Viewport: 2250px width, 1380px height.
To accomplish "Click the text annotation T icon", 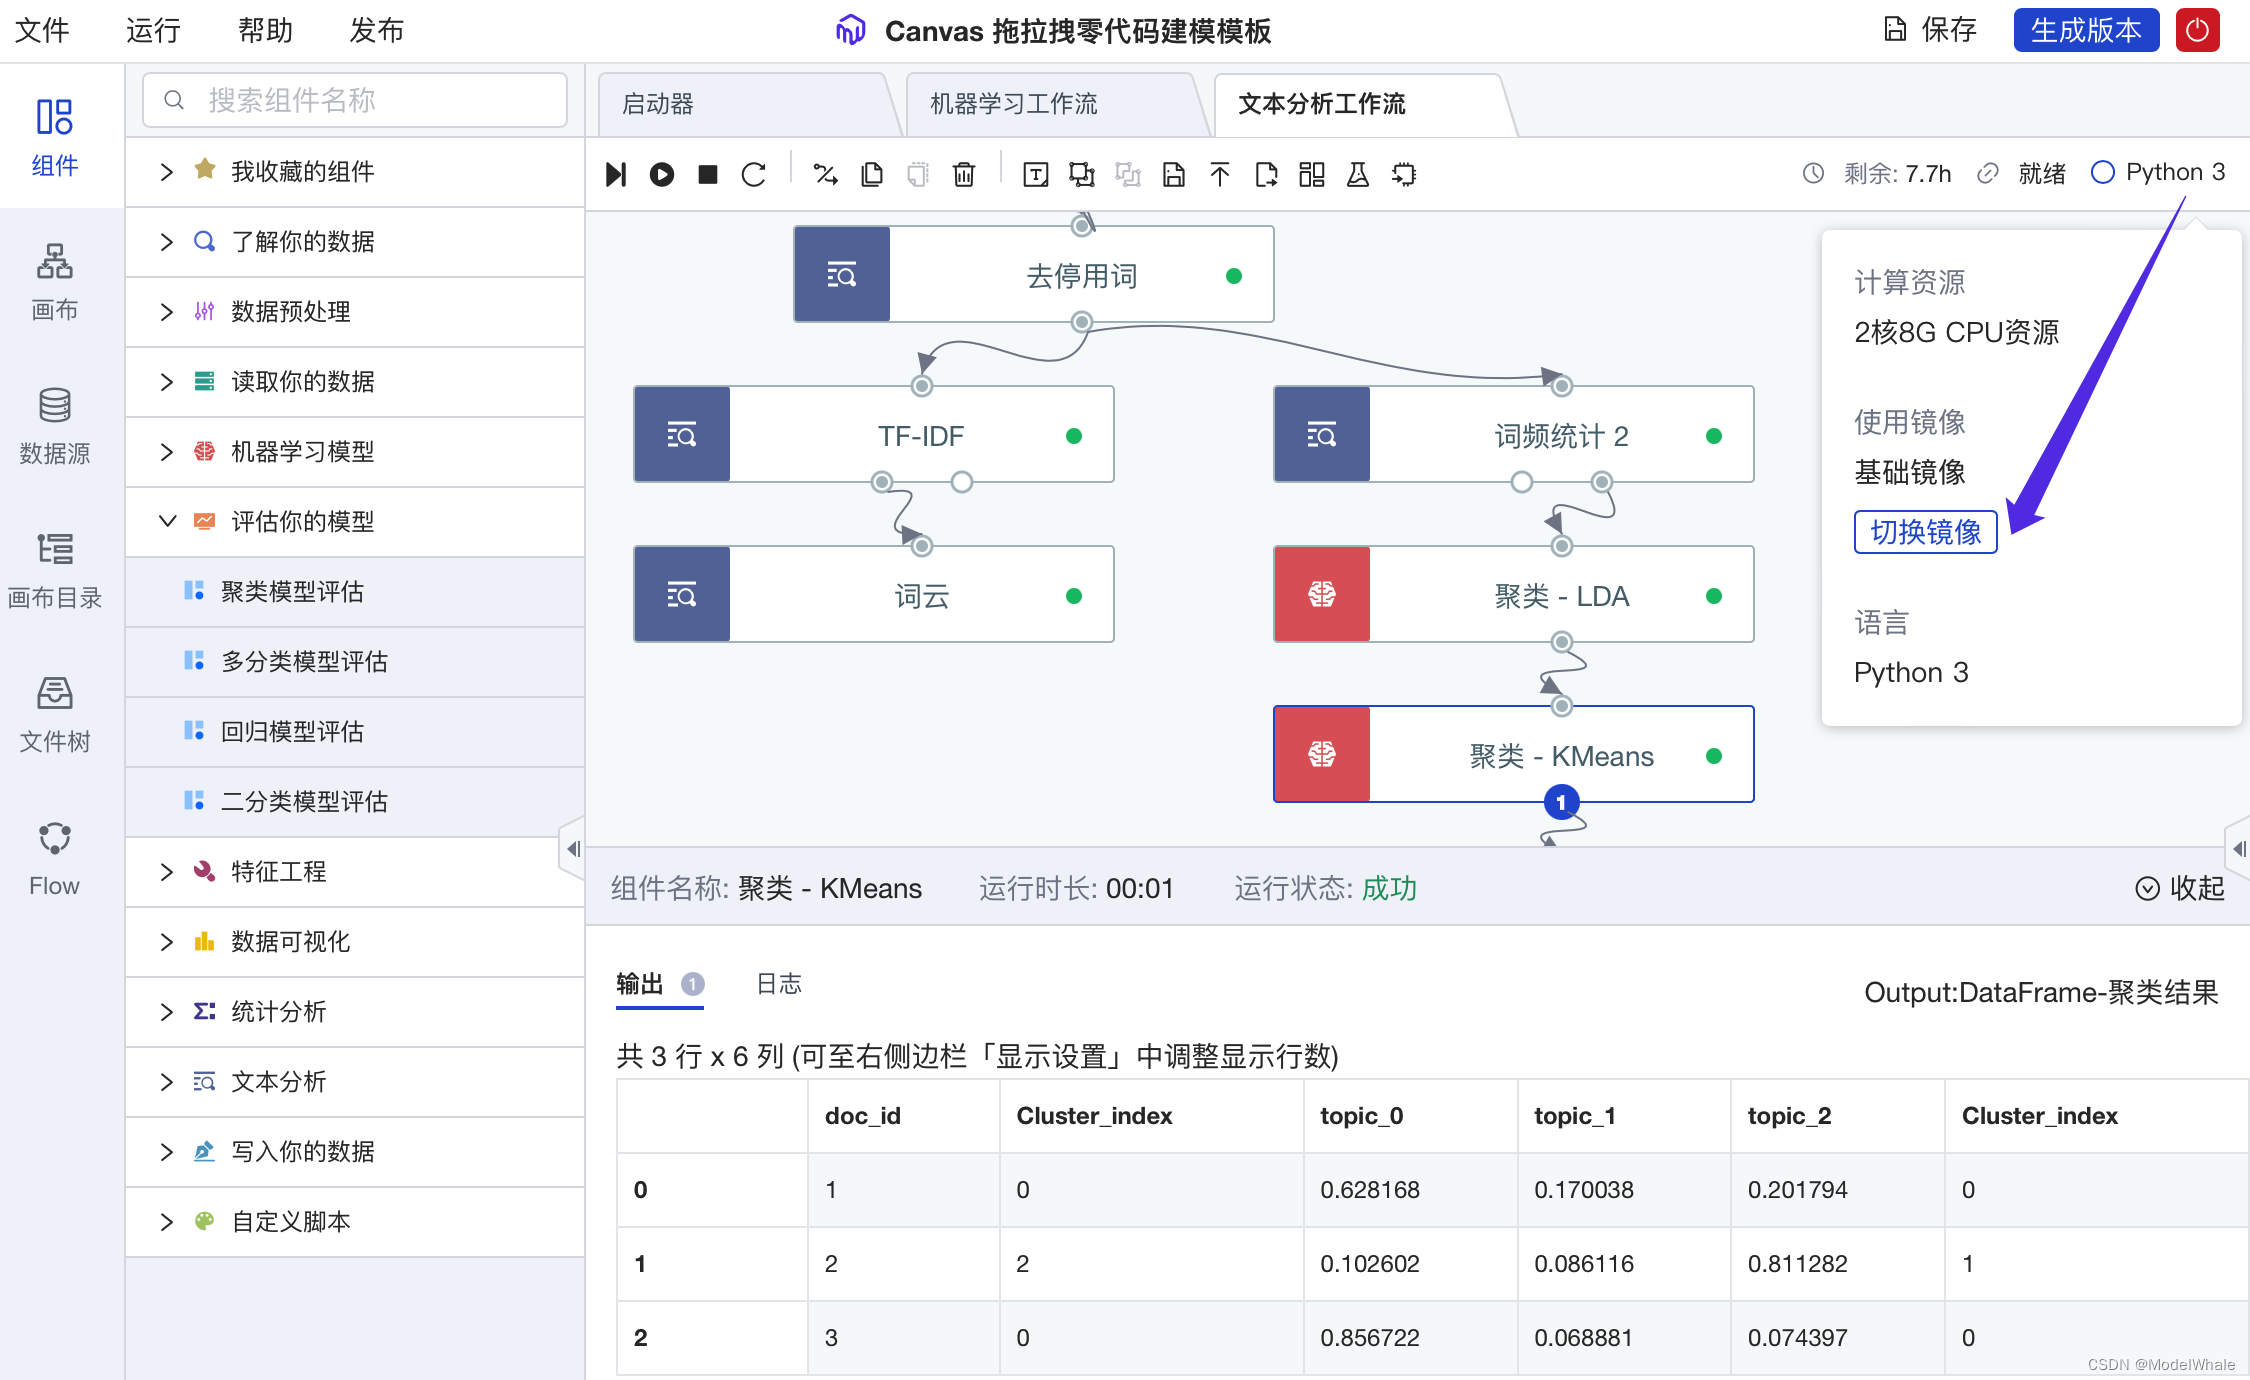I will click(1035, 174).
